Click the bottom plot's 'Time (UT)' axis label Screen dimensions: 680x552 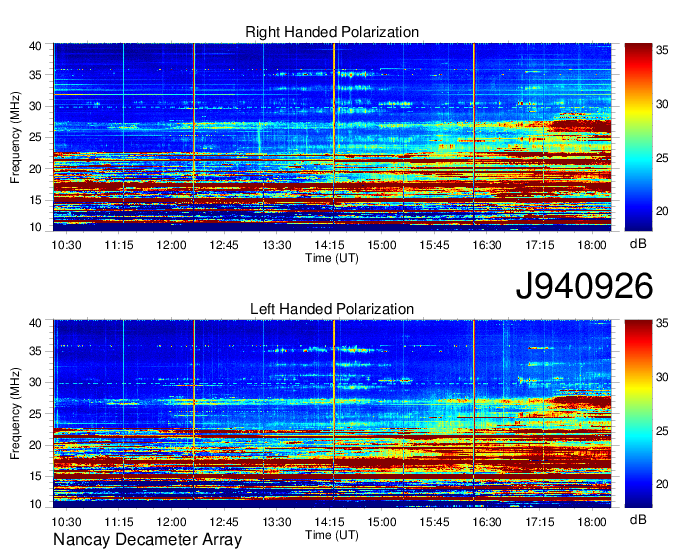click(x=332, y=535)
